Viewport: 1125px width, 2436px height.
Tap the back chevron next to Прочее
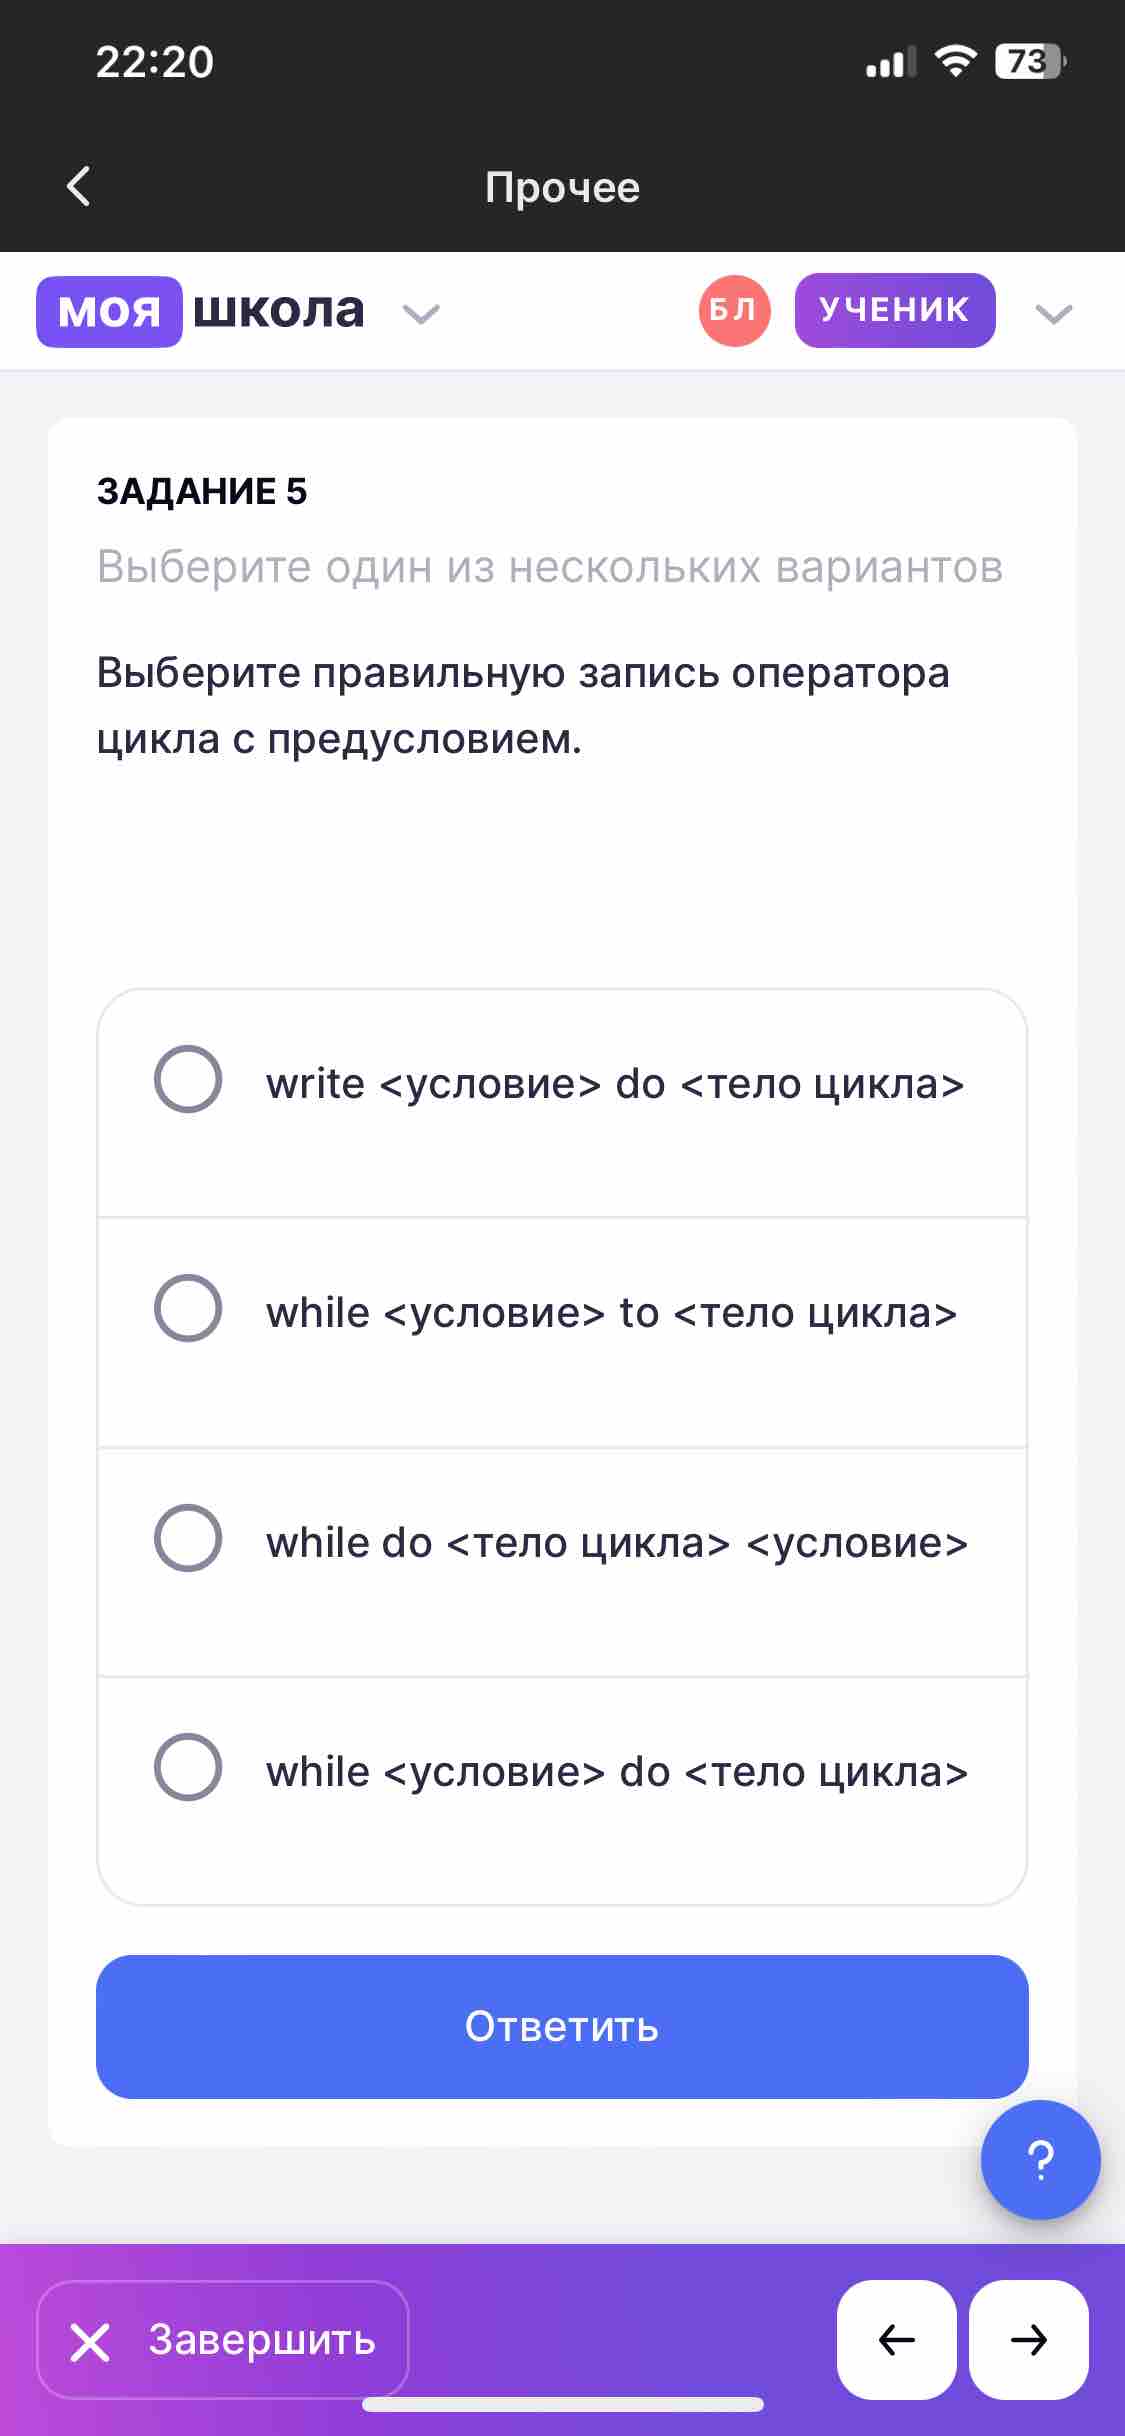[x=78, y=186]
